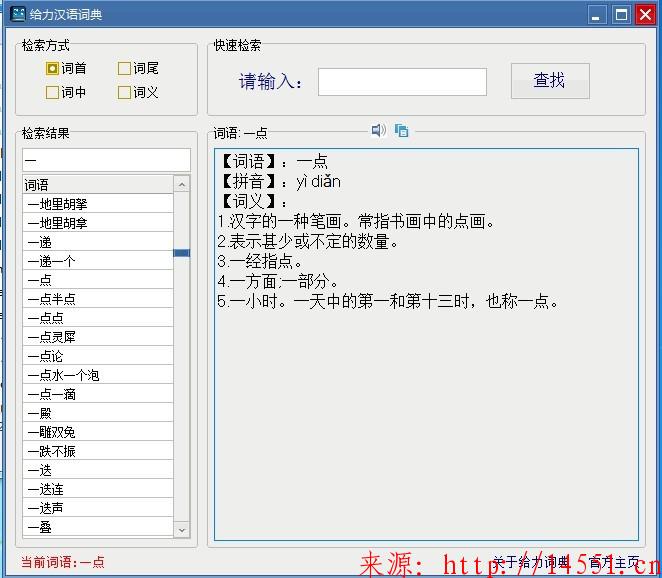This screenshot has width=662, height=578.
Task: Select the 词首 search mode
Action: pyautogui.click(x=52, y=69)
